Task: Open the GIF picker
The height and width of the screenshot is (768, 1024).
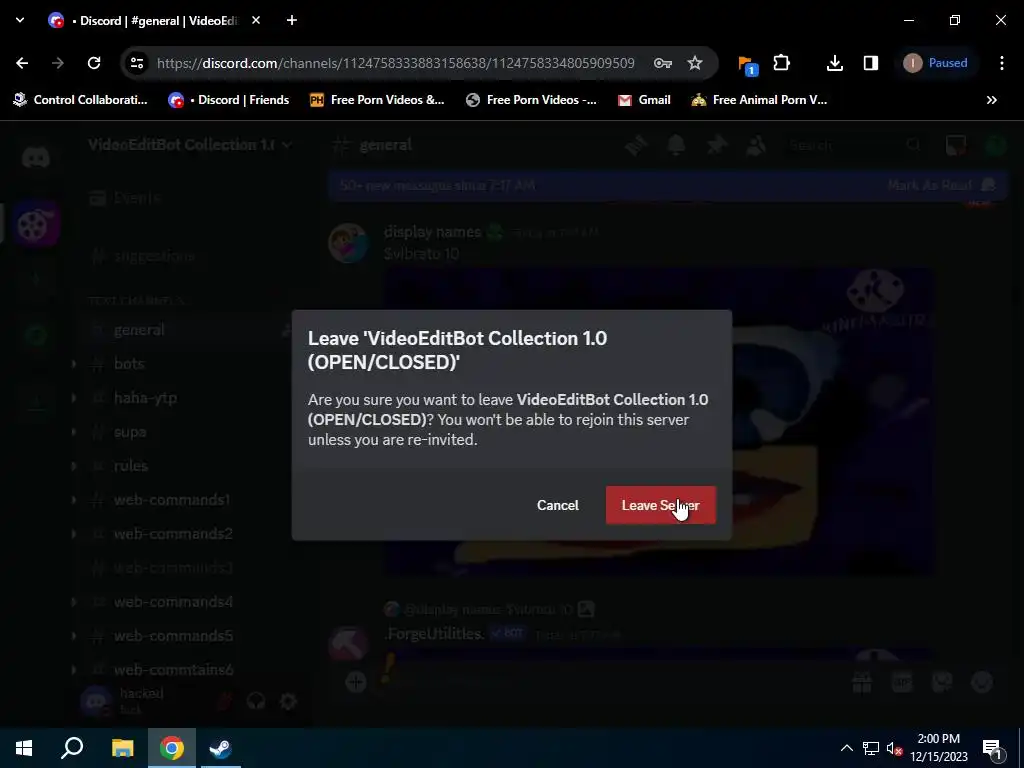Action: [x=902, y=682]
